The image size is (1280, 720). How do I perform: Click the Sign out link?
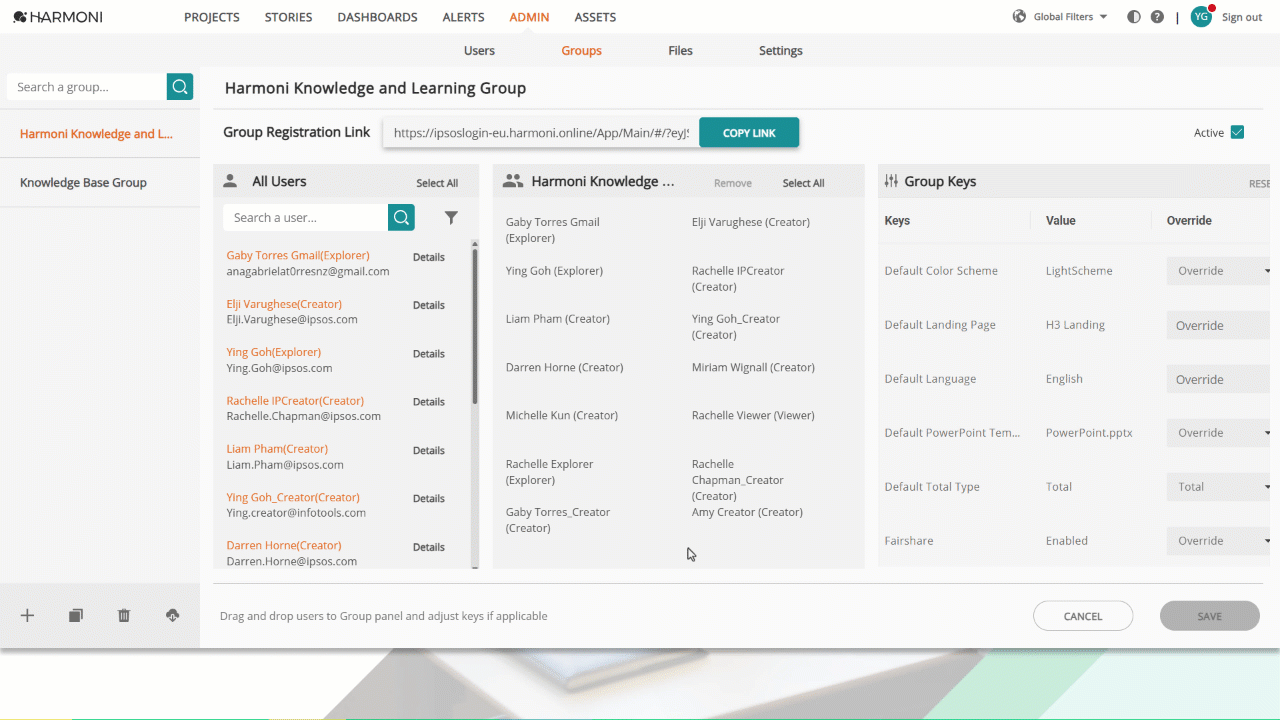coord(1241,17)
